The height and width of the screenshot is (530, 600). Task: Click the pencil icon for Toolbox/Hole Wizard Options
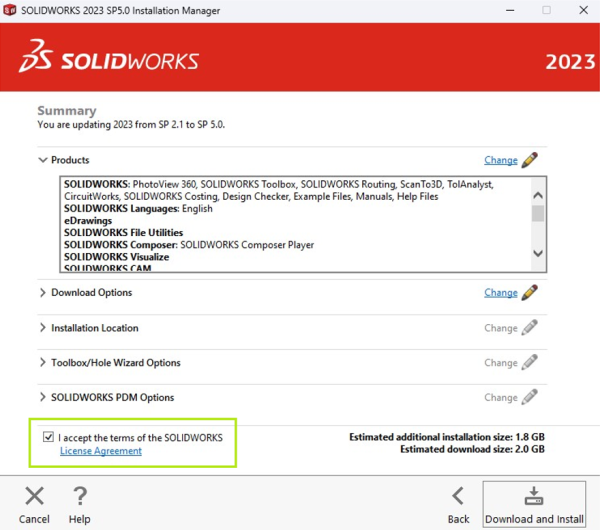[x=530, y=363]
